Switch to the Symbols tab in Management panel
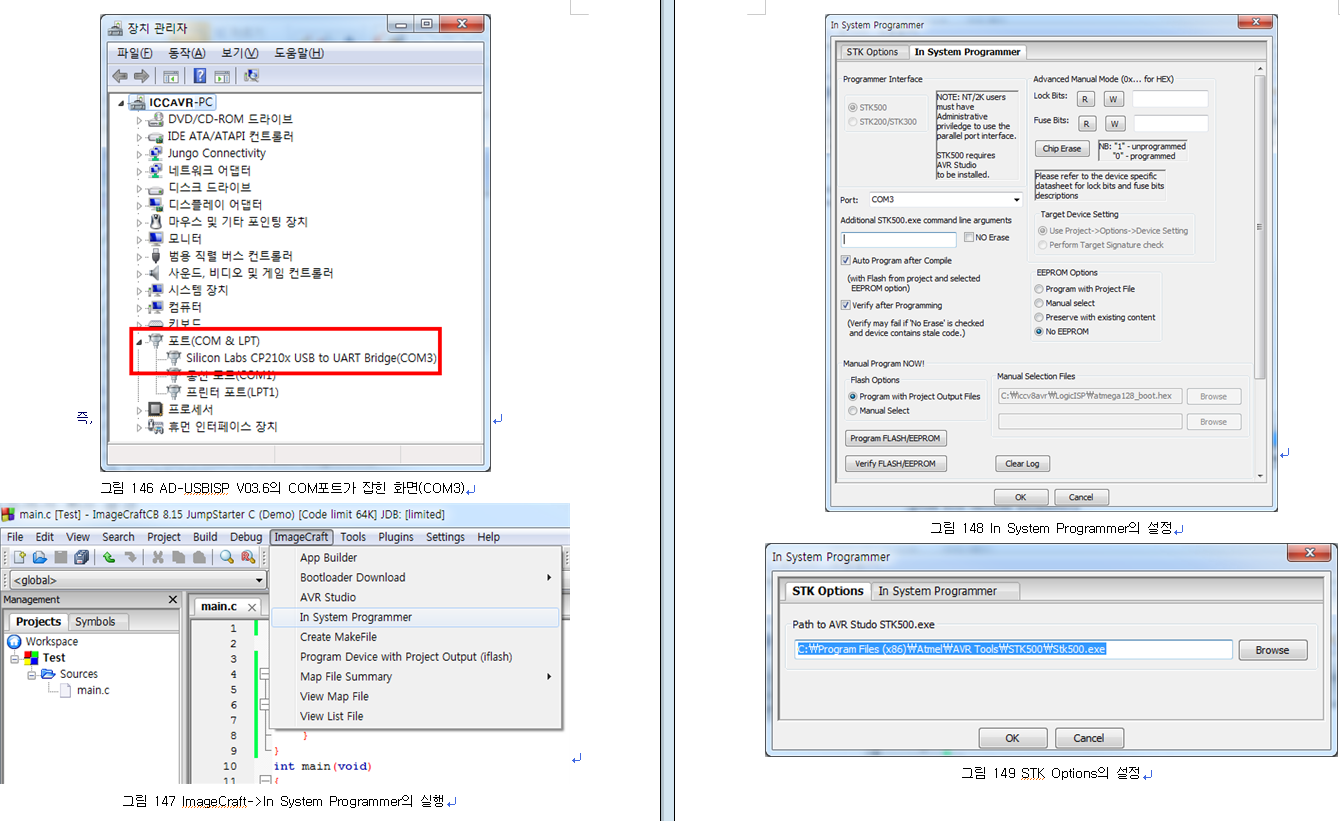This screenshot has width=1340, height=821. [x=95, y=622]
